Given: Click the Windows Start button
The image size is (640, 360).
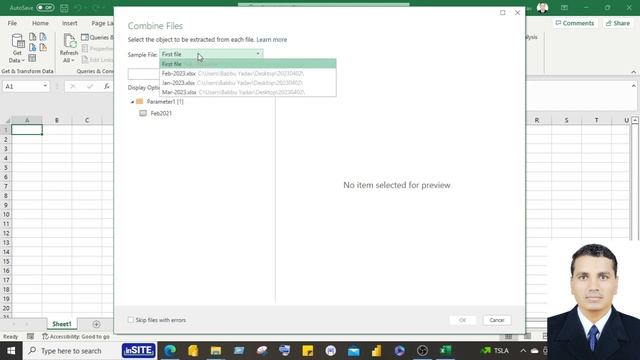Looking at the screenshot, I should coord(11,351).
